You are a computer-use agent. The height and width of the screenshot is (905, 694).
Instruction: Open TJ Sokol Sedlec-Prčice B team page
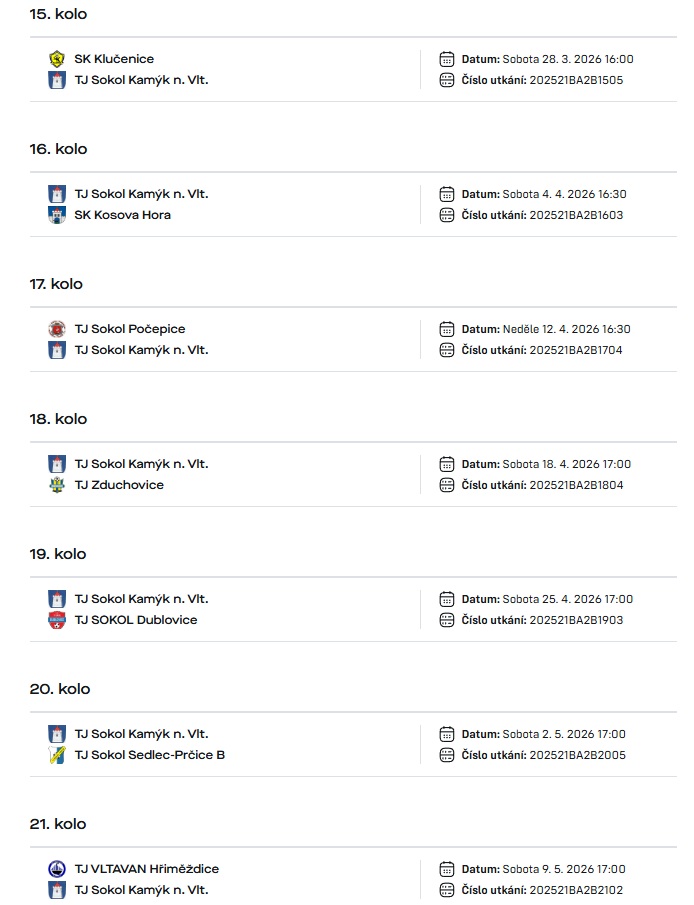tap(149, 755)
